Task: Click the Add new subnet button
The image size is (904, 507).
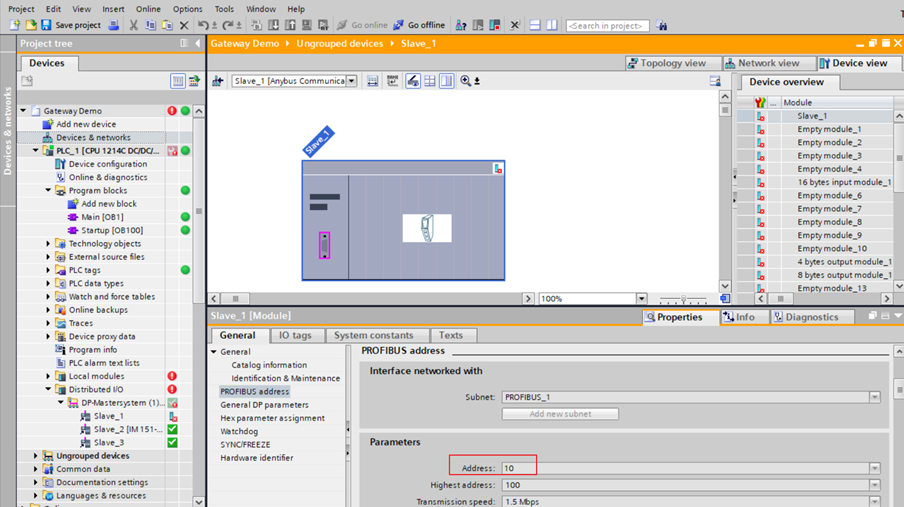Action: click(x=560, y=414)
